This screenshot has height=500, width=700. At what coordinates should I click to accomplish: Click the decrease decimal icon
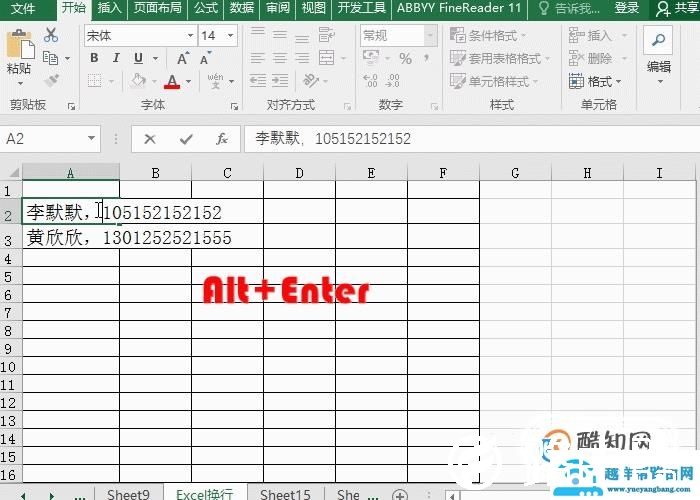tap(392, 81)
